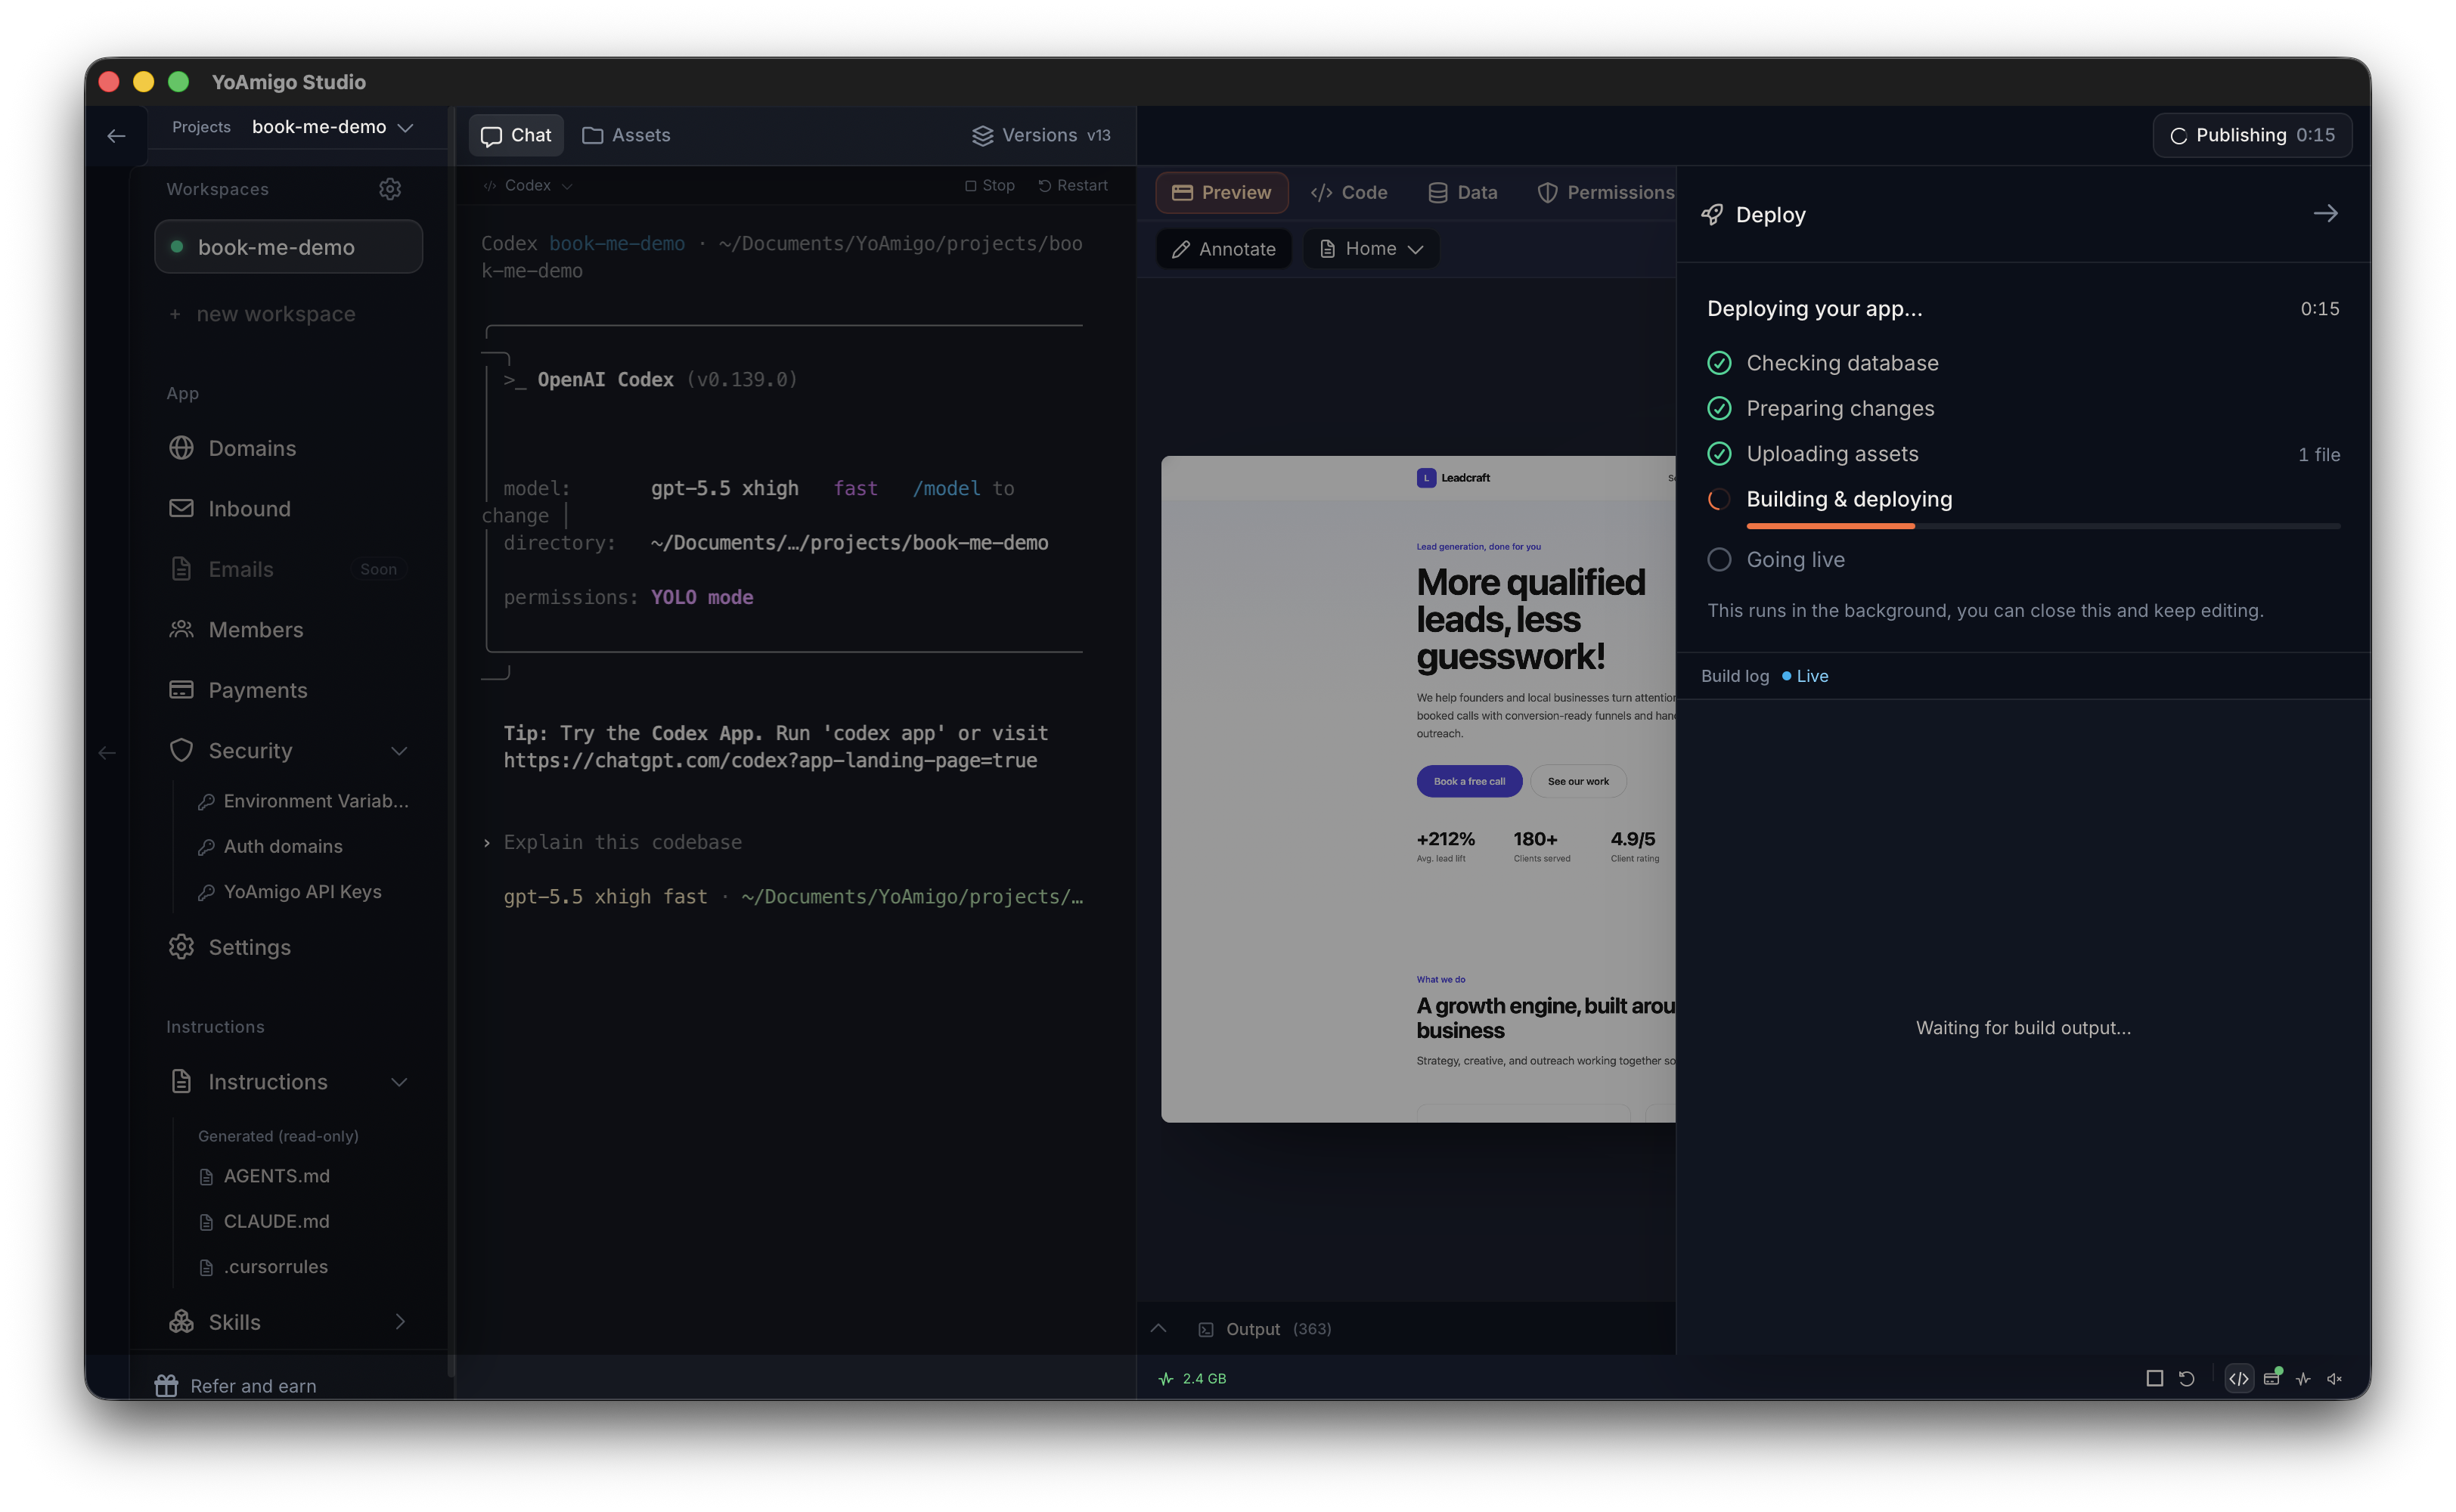Viewport: 2456px width, 1512px height.
Task: Open the .cursorrules file
Action: pos(264,1266)
